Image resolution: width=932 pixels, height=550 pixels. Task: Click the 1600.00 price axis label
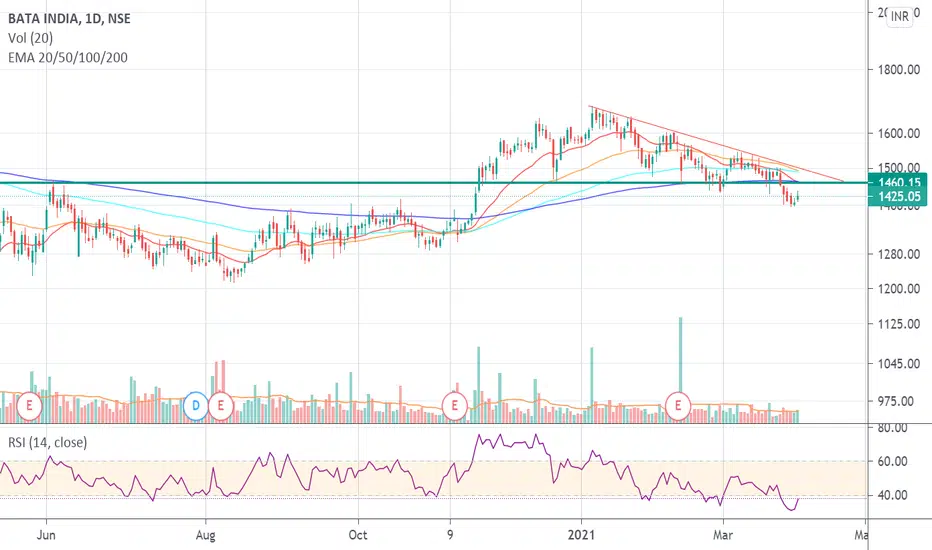(x=899, y=133)
